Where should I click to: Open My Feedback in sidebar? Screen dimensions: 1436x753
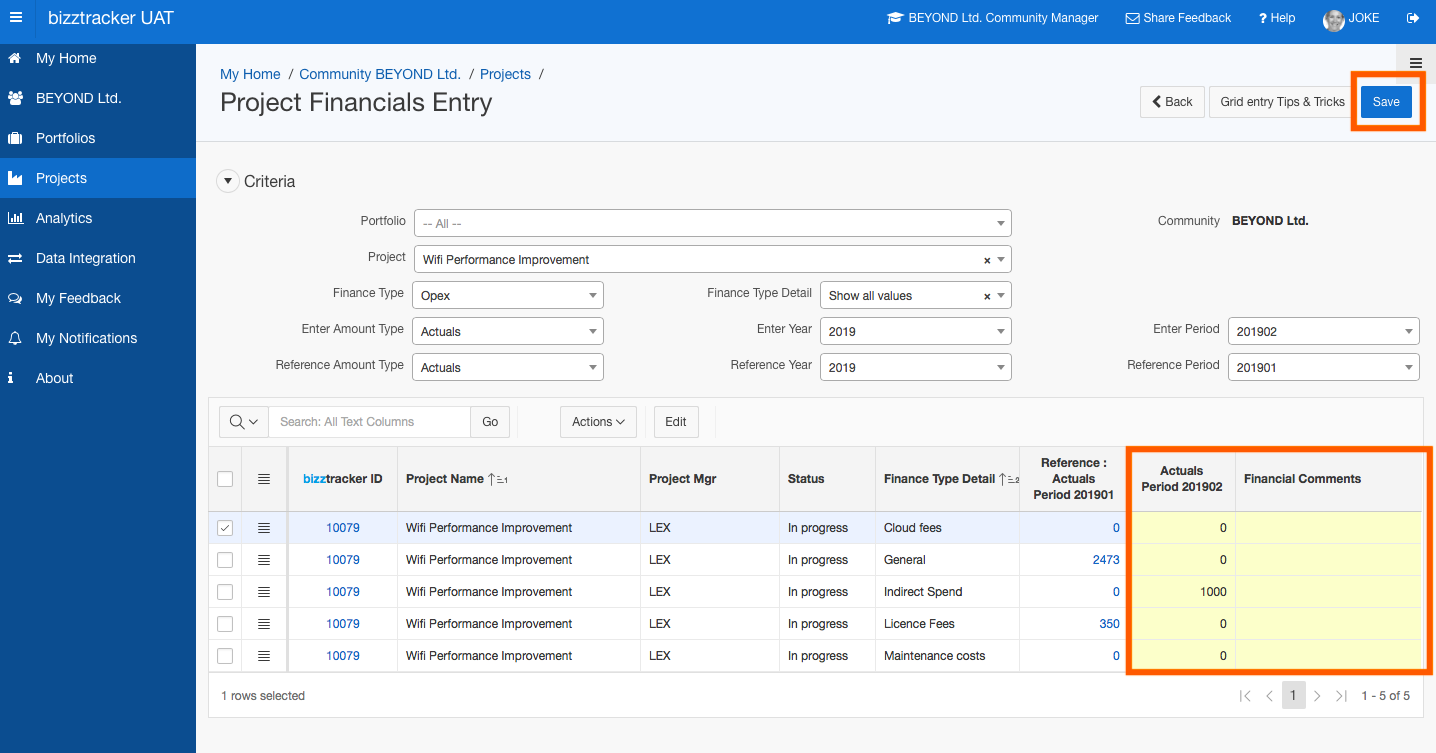pyautogui.click(x=98, y=298)
